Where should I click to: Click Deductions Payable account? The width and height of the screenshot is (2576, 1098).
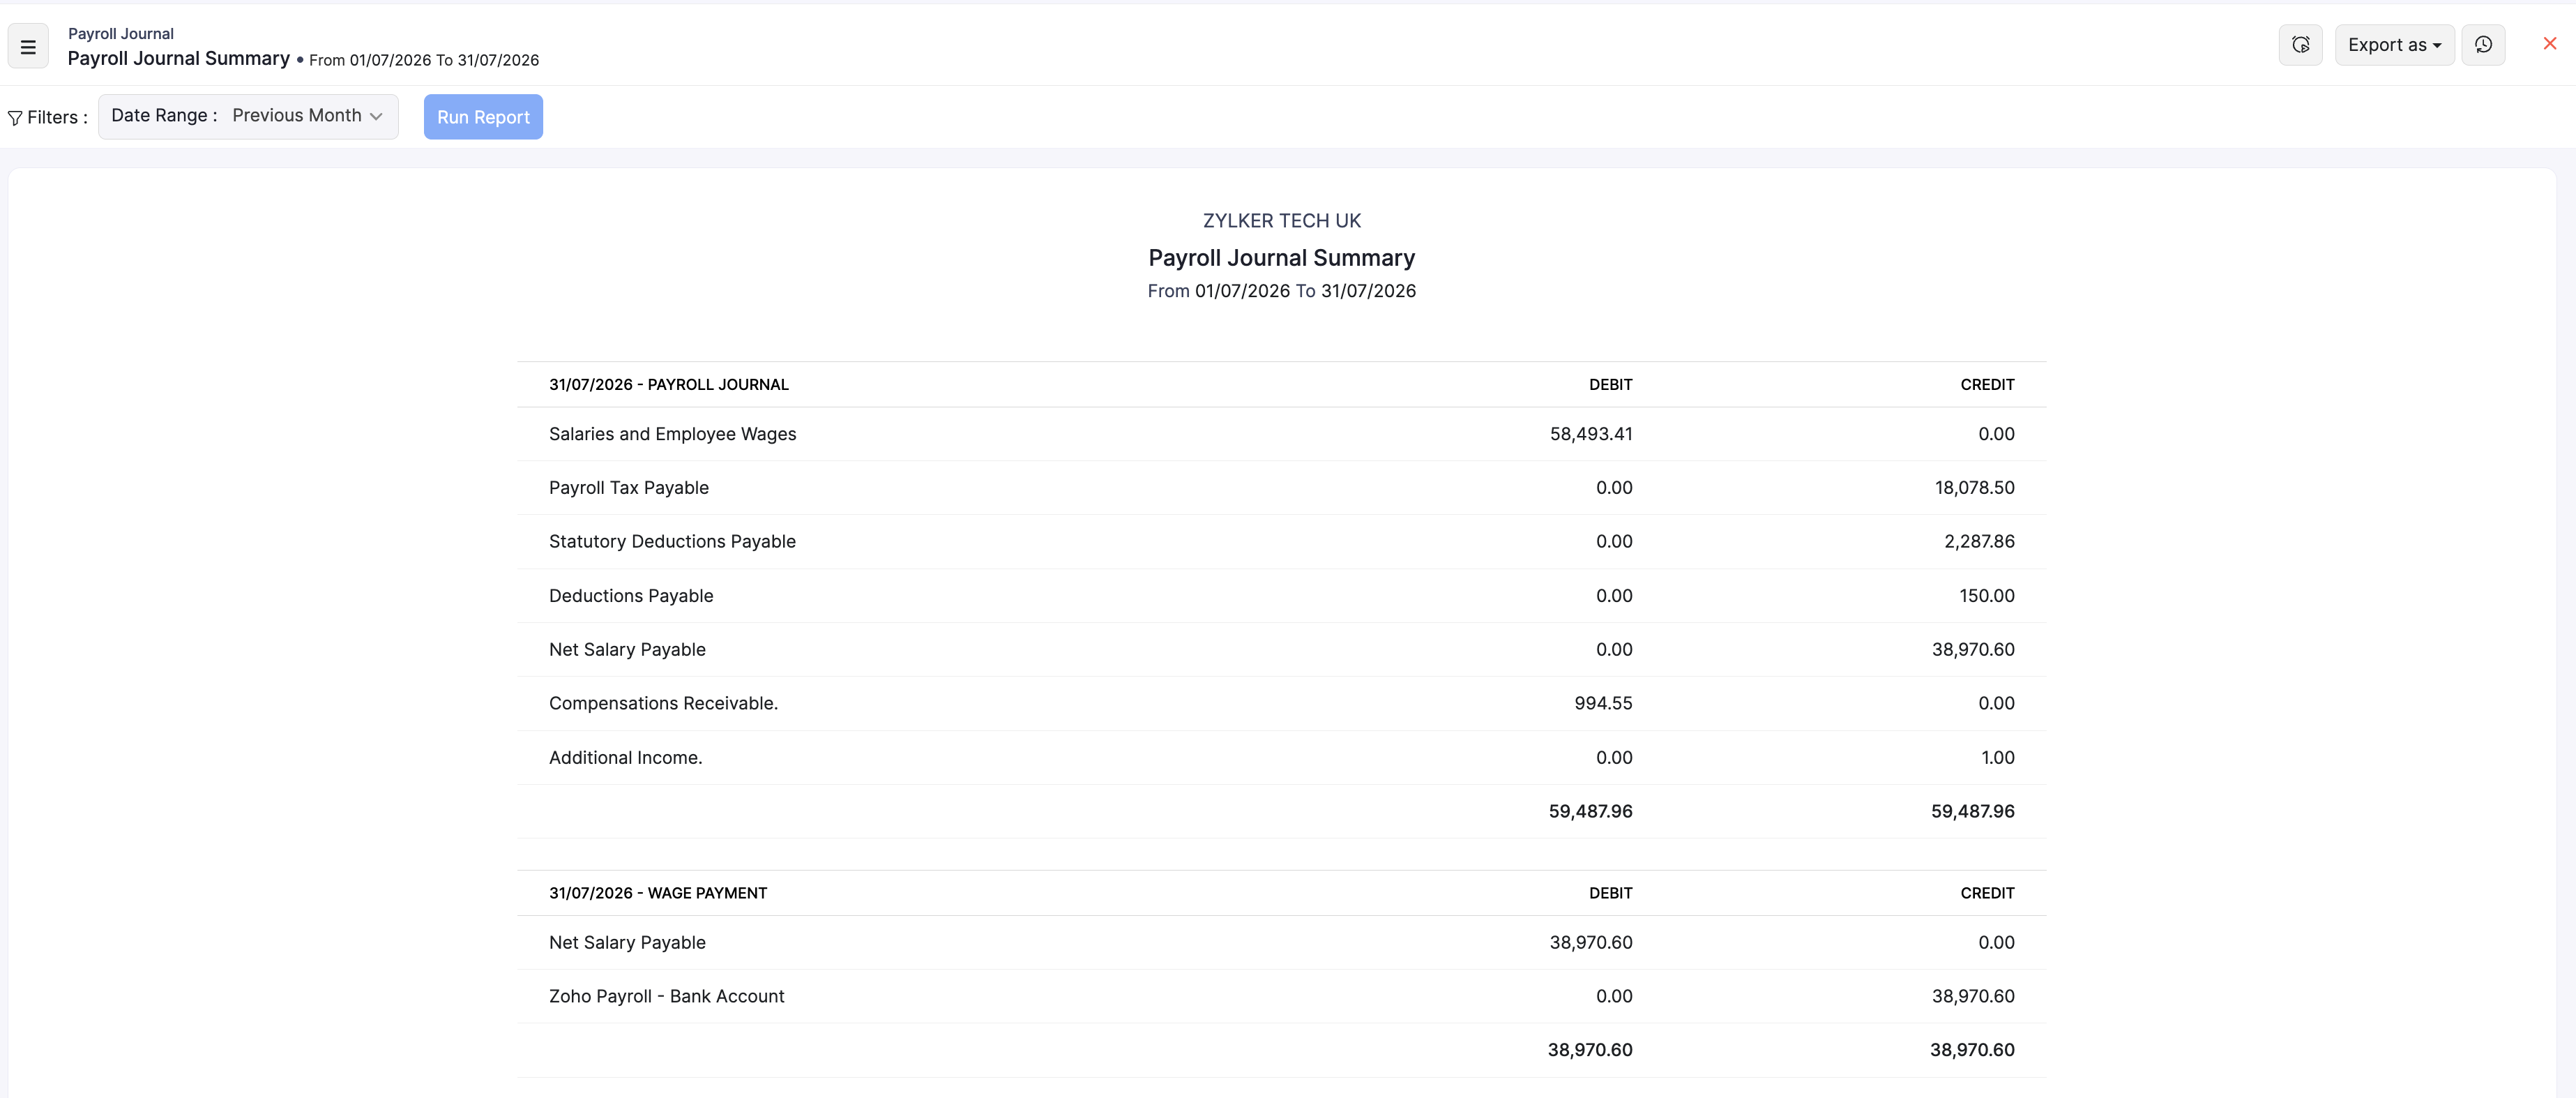(631, 596)
